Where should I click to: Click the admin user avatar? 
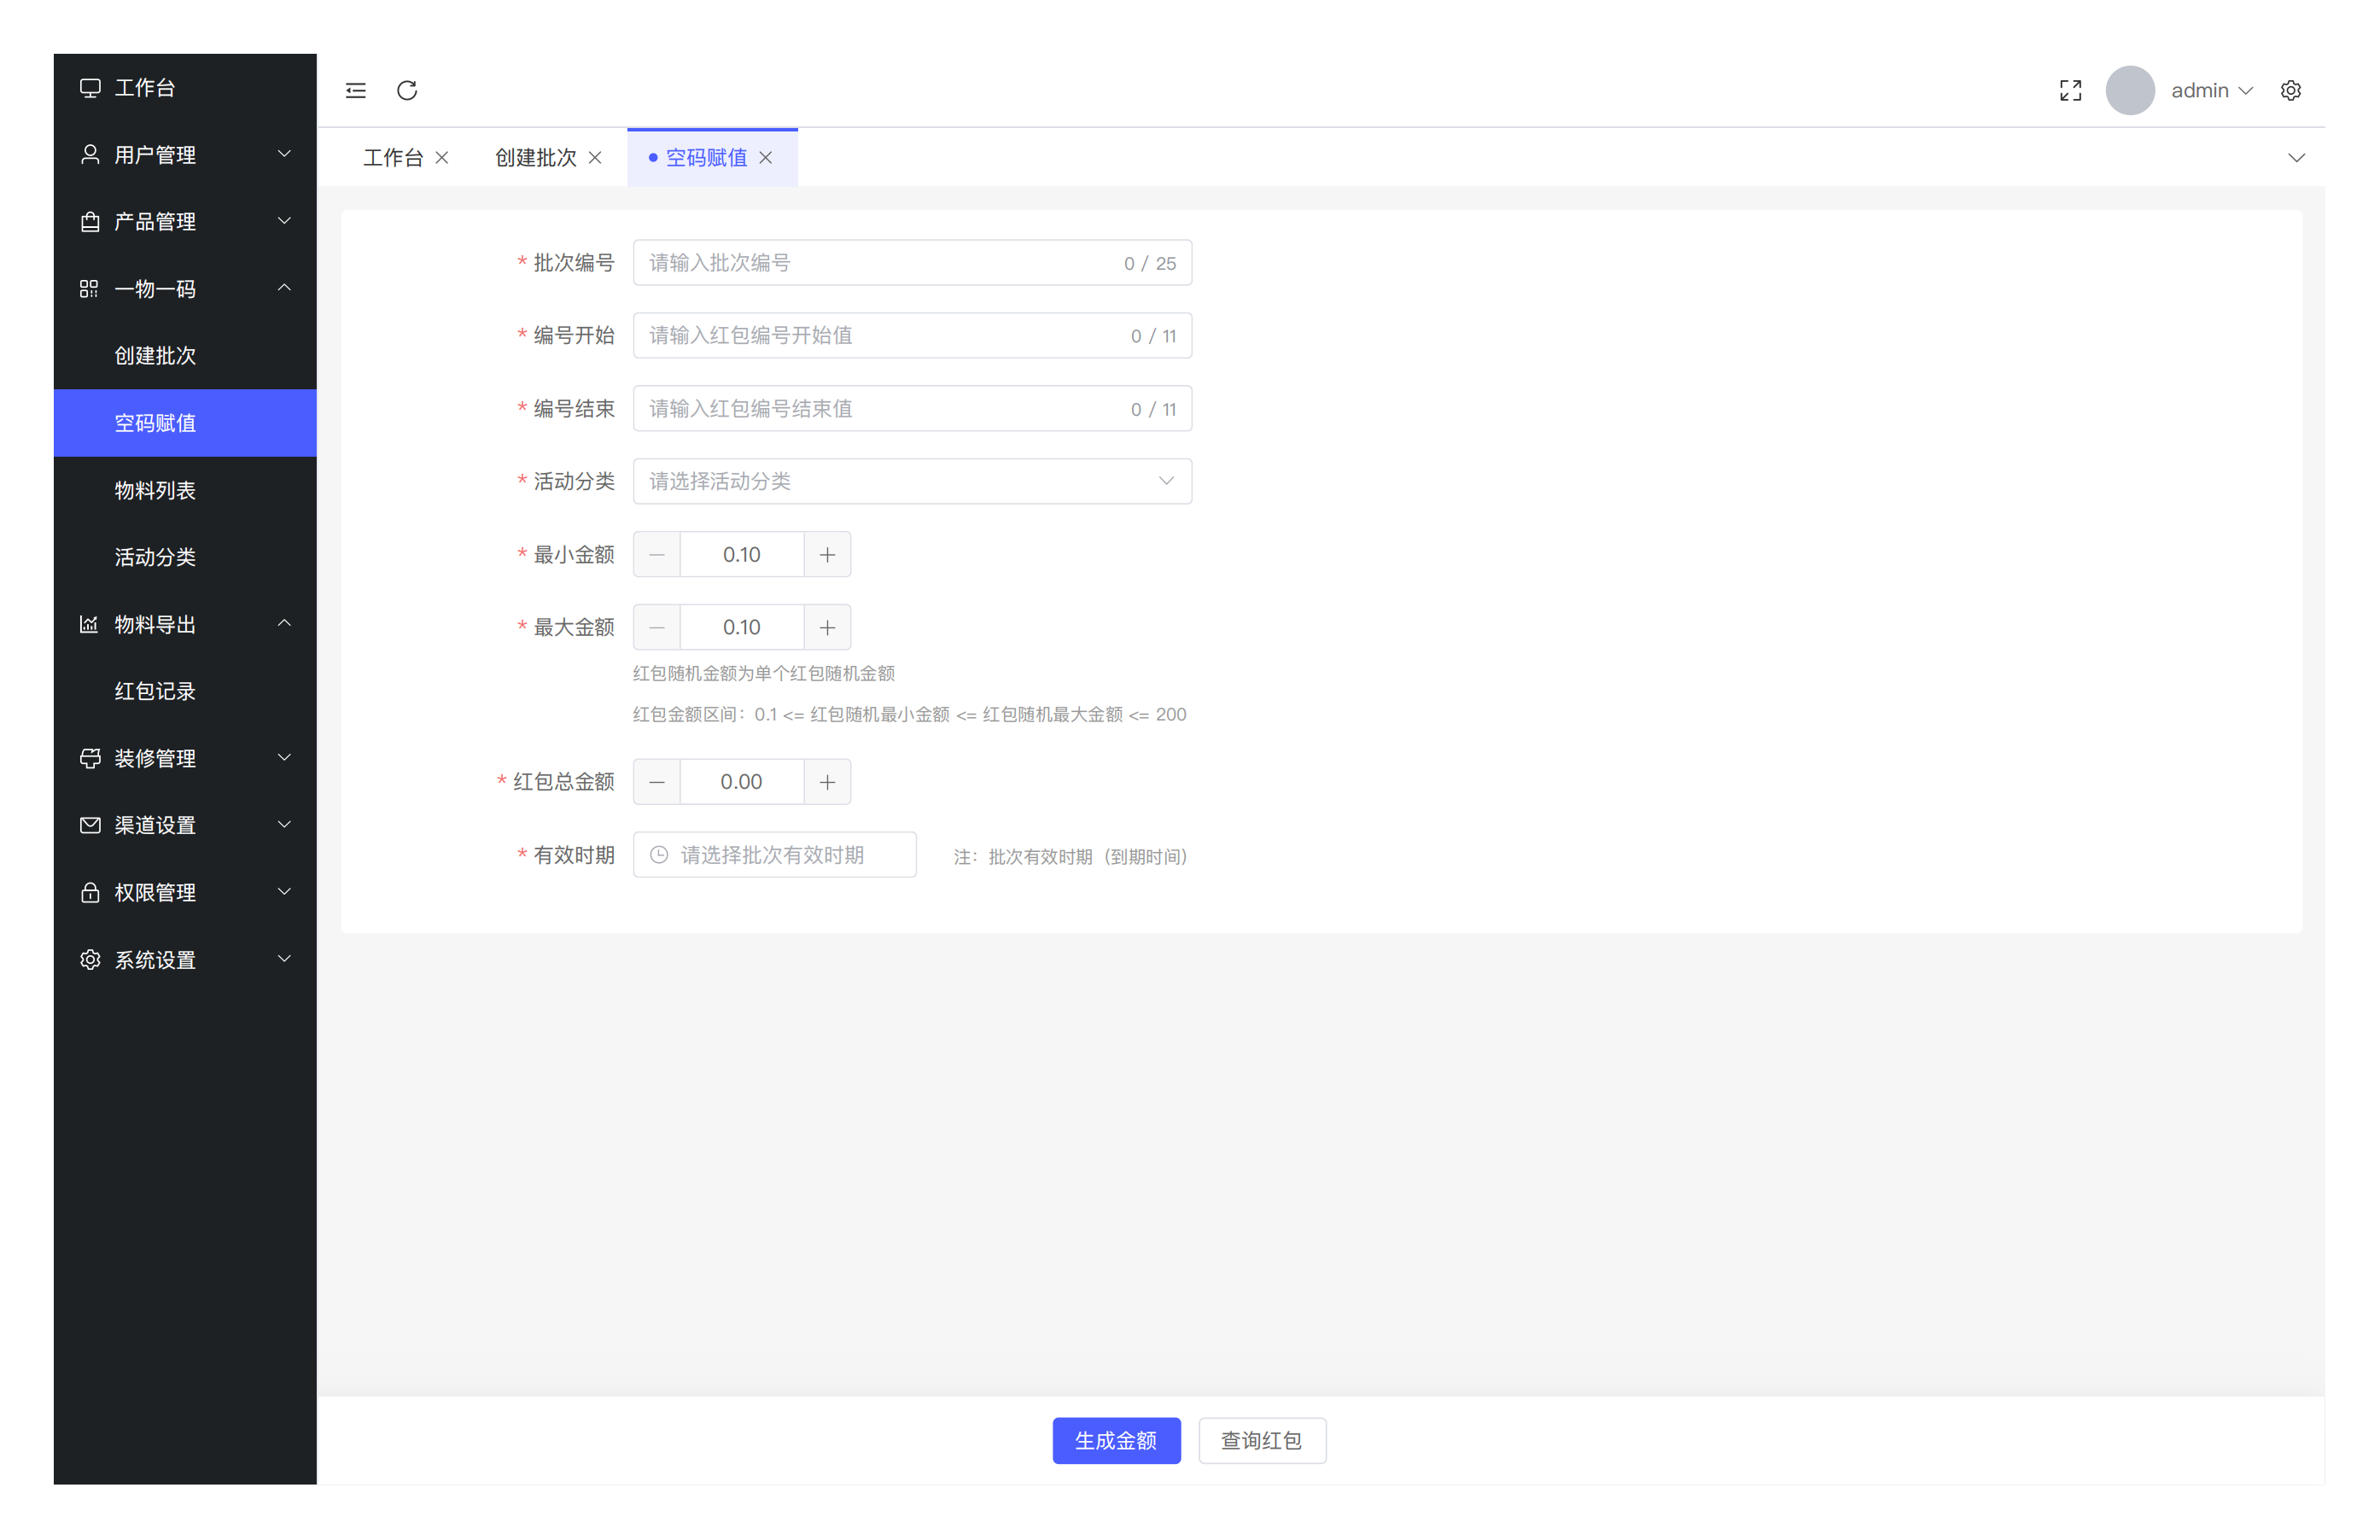pos(2129,91)
